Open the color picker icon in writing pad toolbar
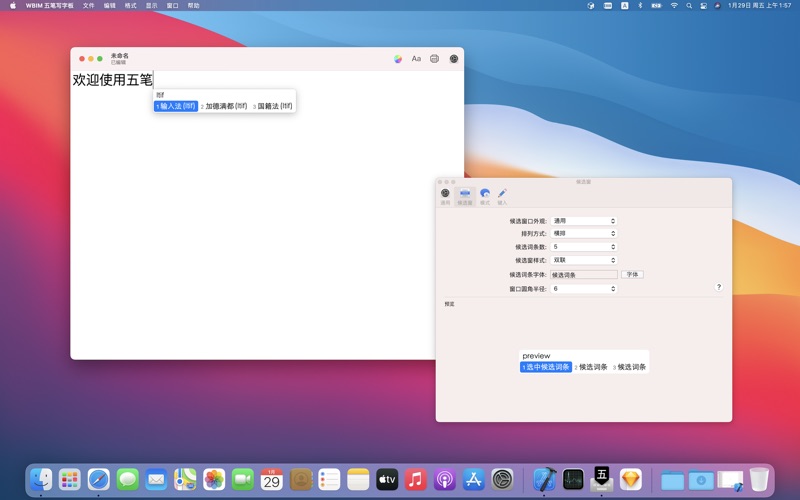Viewport: 800px width, 500px height. [398, 59]
